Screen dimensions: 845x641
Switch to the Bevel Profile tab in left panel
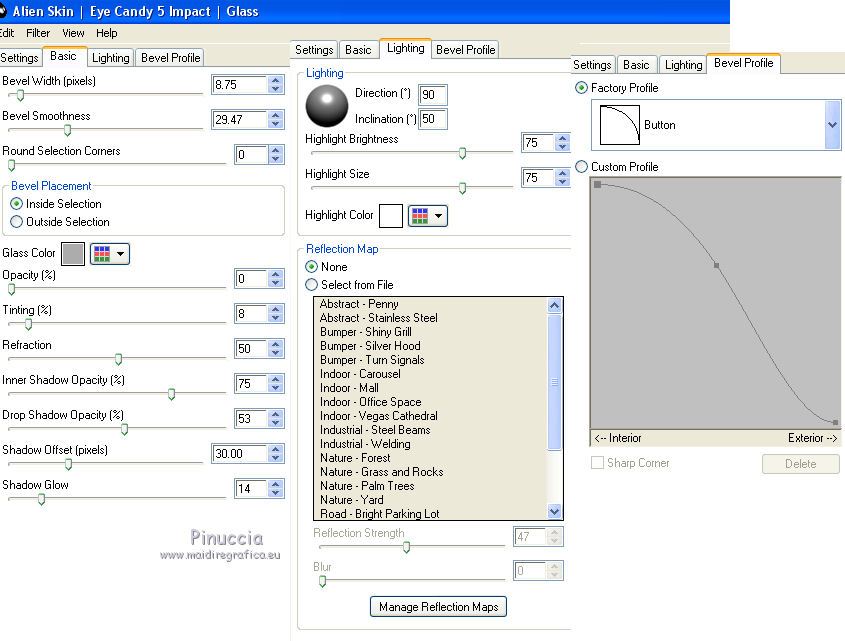point(170,58)
